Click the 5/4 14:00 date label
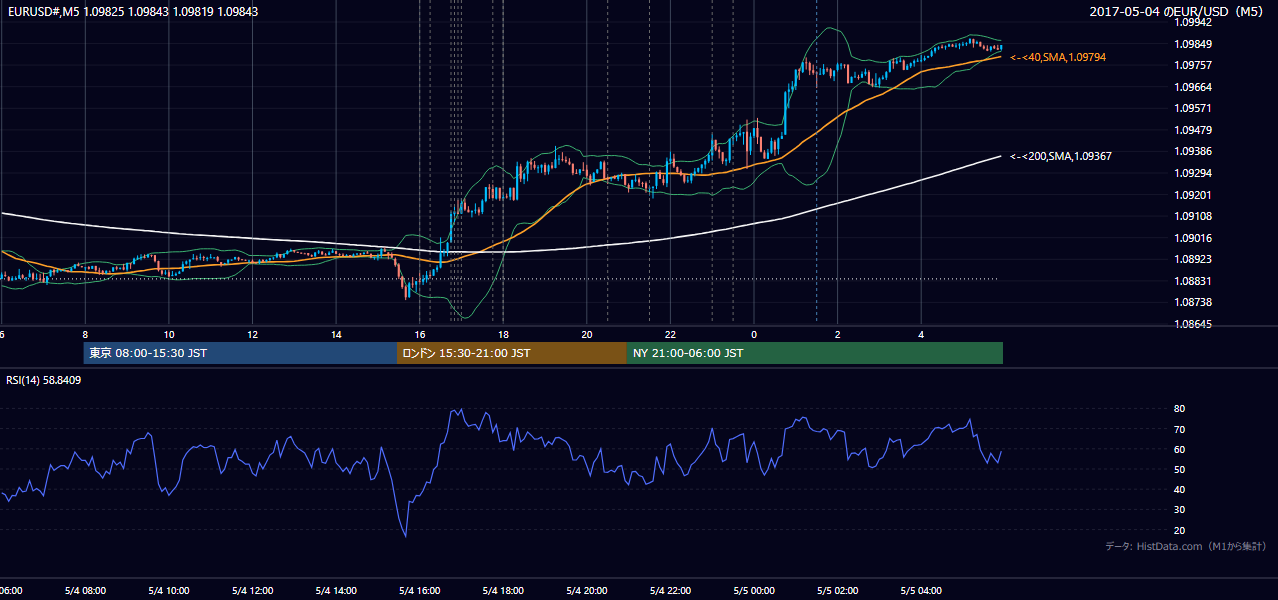The height and width of the screenshot is (600, 1278). 336,590
